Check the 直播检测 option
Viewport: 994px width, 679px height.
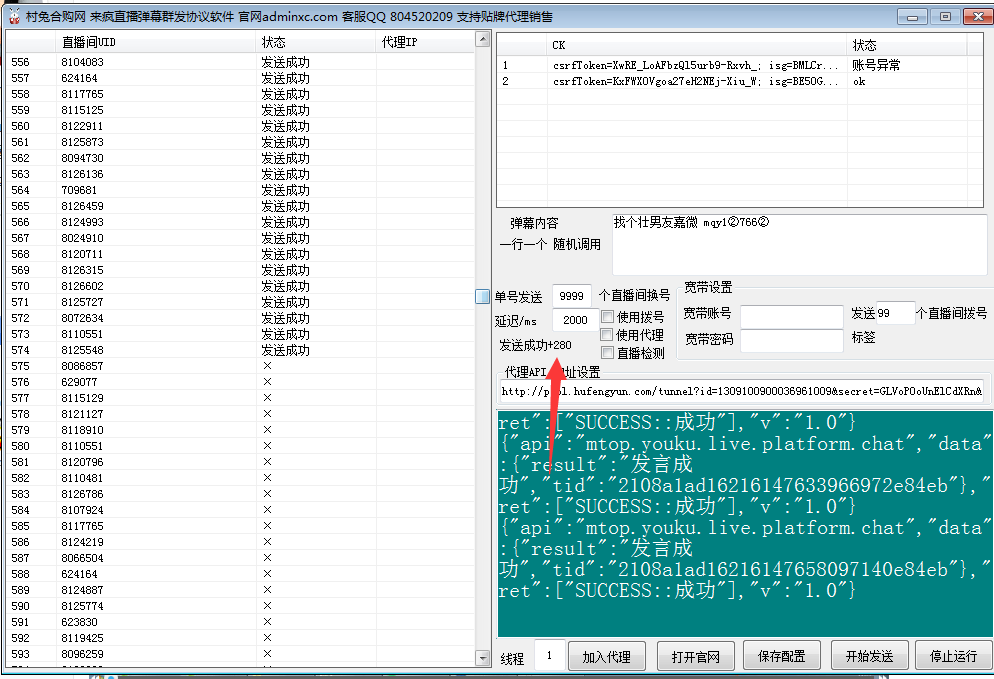(608, 353)
